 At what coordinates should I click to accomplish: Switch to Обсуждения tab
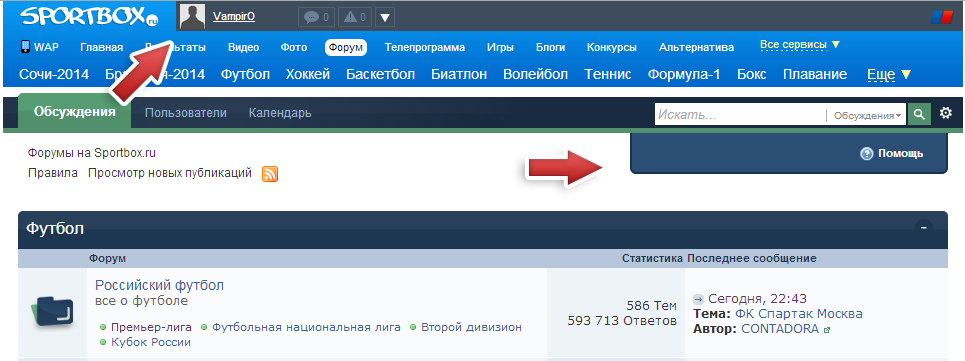tap(74, 112)
